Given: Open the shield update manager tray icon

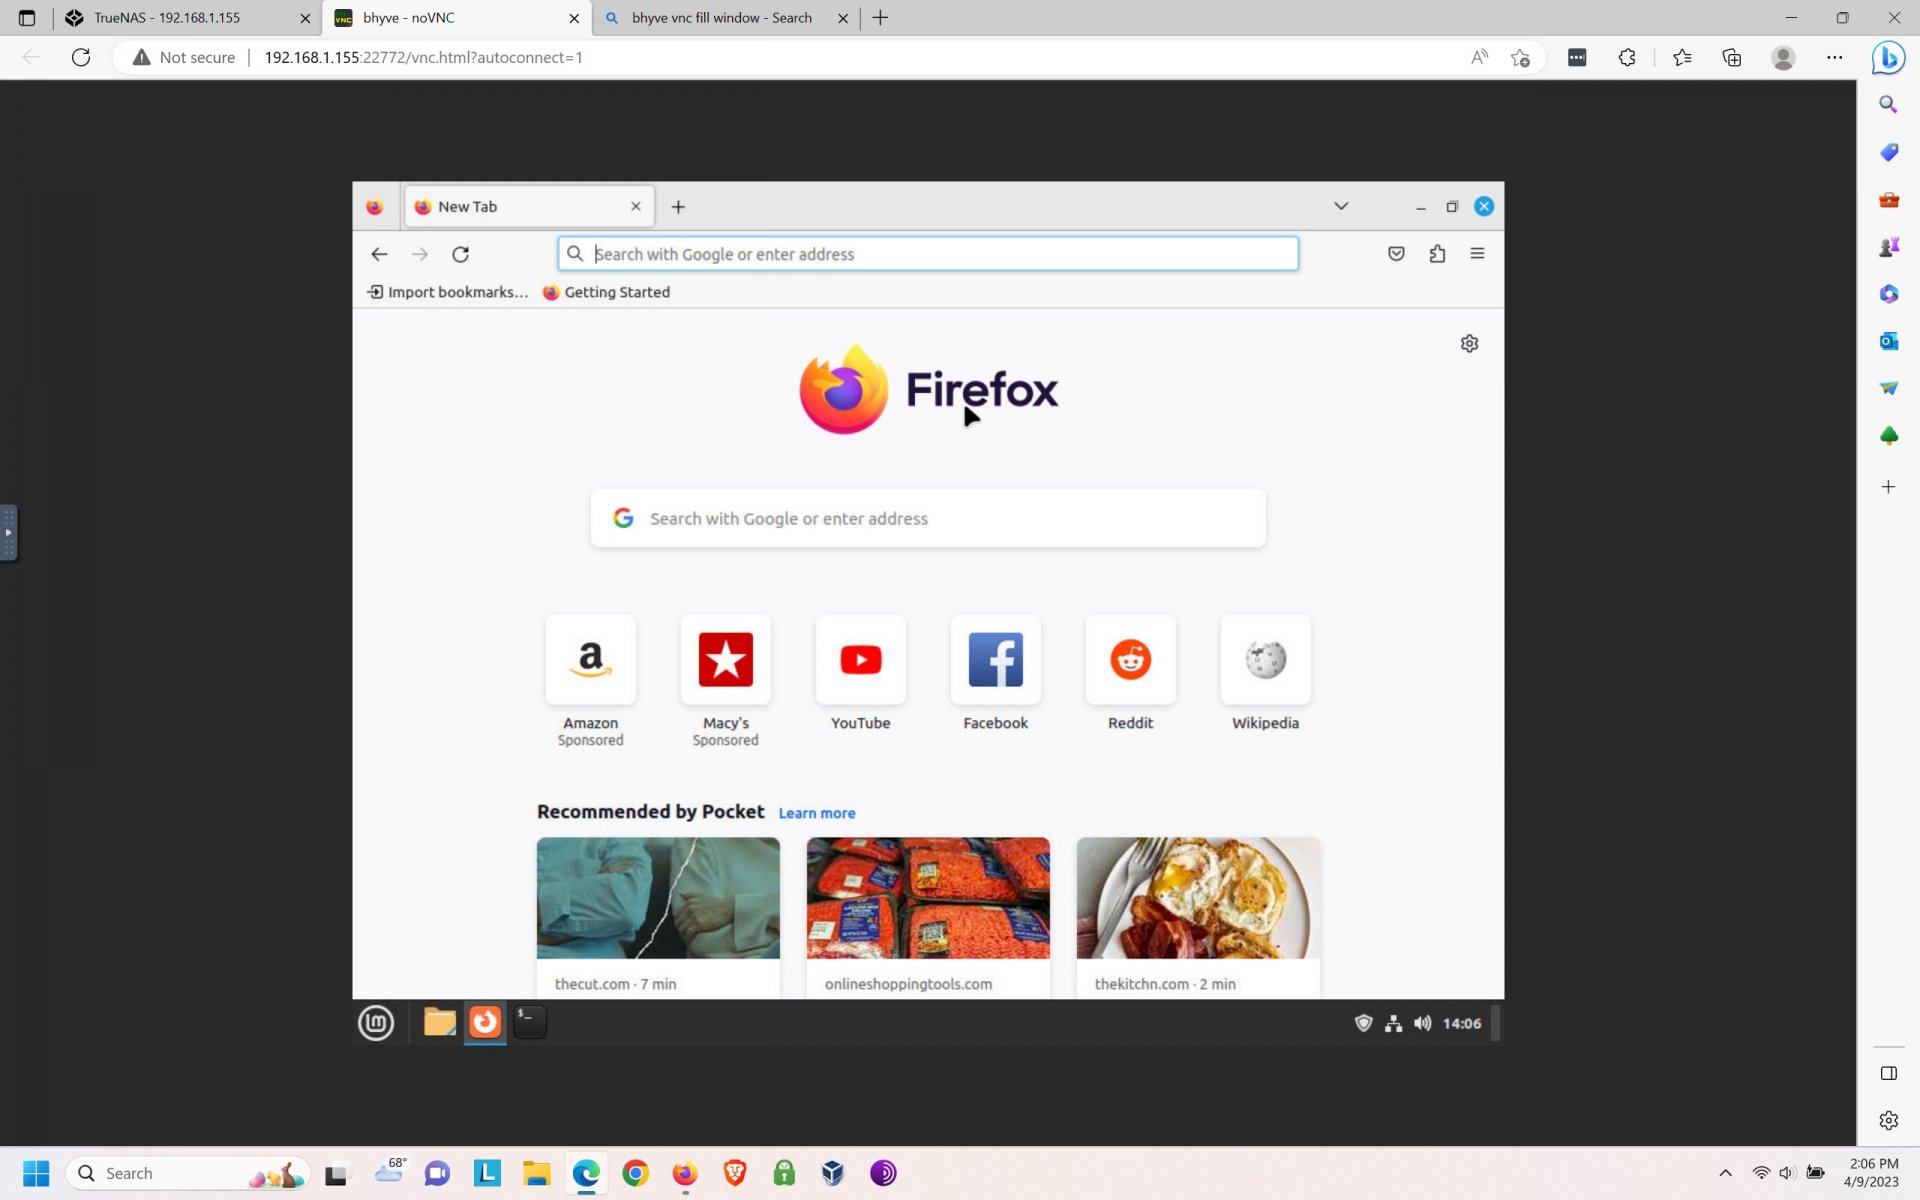Looking at the screenshot, I should tap(1363, 1023).
